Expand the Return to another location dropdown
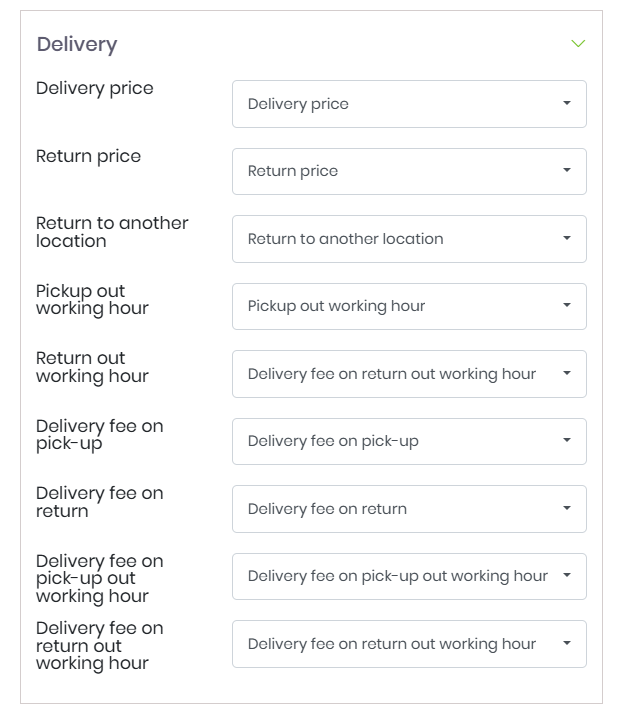622x713 pixels. (408, 239)
